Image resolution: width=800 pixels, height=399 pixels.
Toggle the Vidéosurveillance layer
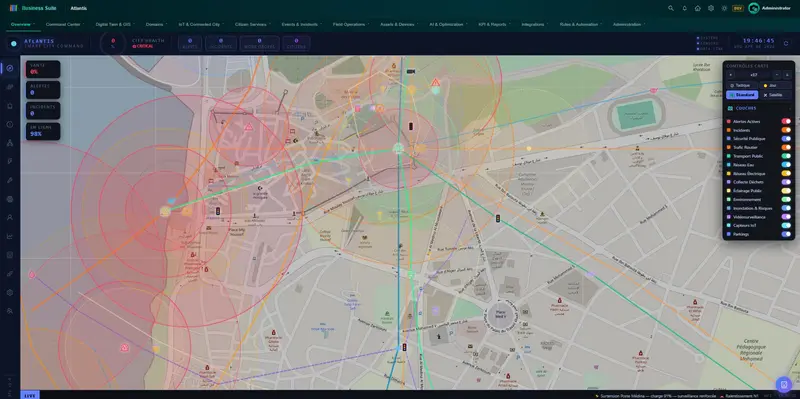(786, 217)
